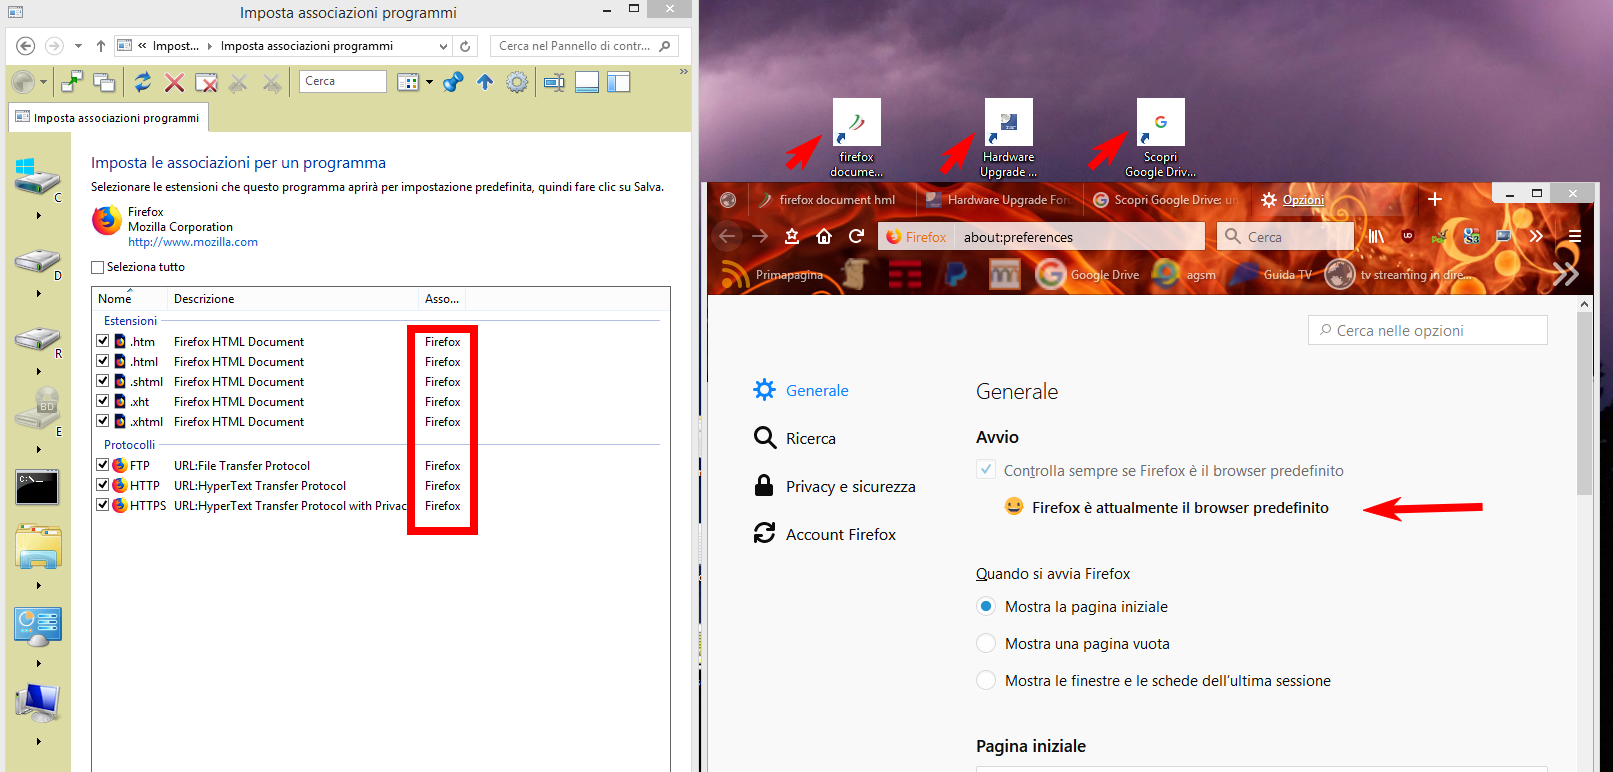Select Mostra una pagina vuota radio button
1613x772 pixels.
(986, 643)
